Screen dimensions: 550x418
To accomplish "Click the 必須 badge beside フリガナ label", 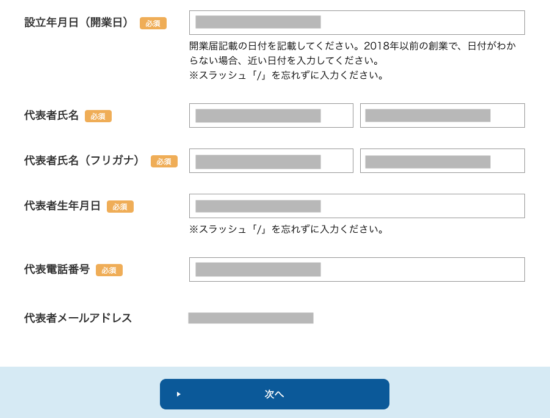I will point(164,161).
